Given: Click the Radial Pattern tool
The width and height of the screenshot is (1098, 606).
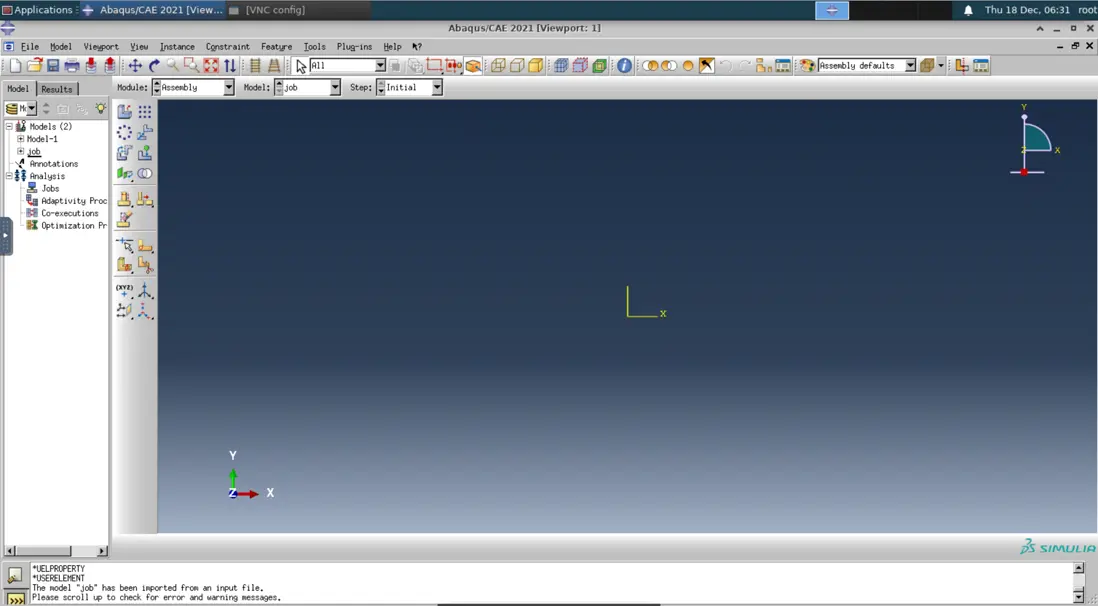Looking at the screenshot, I should [x=125, y=132].
